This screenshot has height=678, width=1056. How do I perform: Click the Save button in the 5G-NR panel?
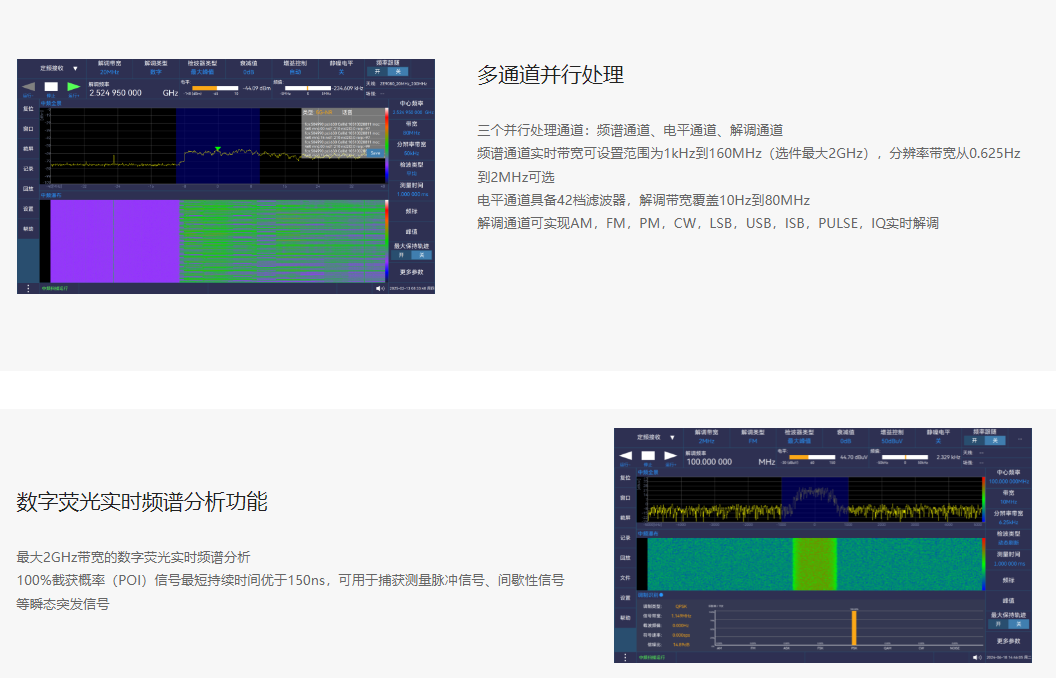[x=375, y=153]
